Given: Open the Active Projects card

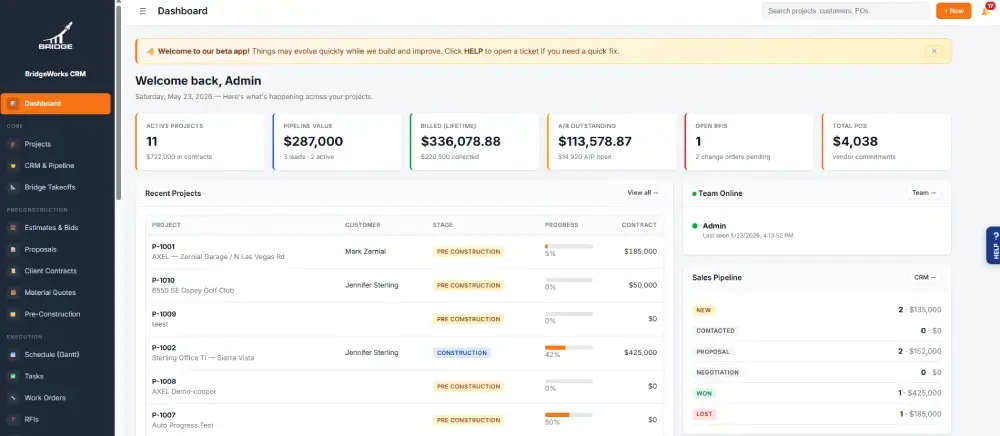Looking at the screenshot, I should pos(200,142).
